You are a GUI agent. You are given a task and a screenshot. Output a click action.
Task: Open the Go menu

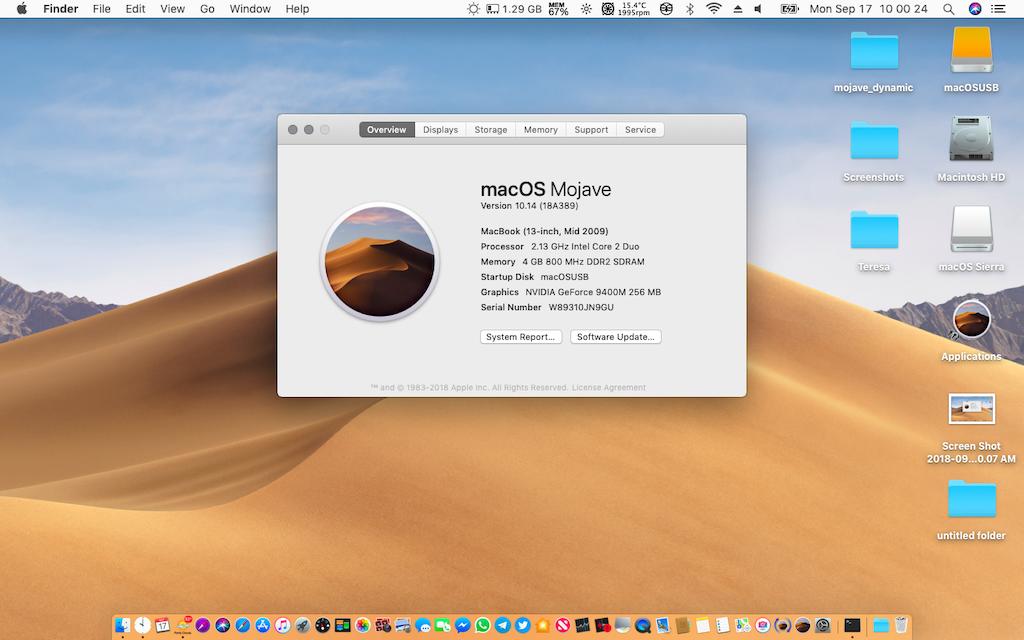click(x=207, y=8)
